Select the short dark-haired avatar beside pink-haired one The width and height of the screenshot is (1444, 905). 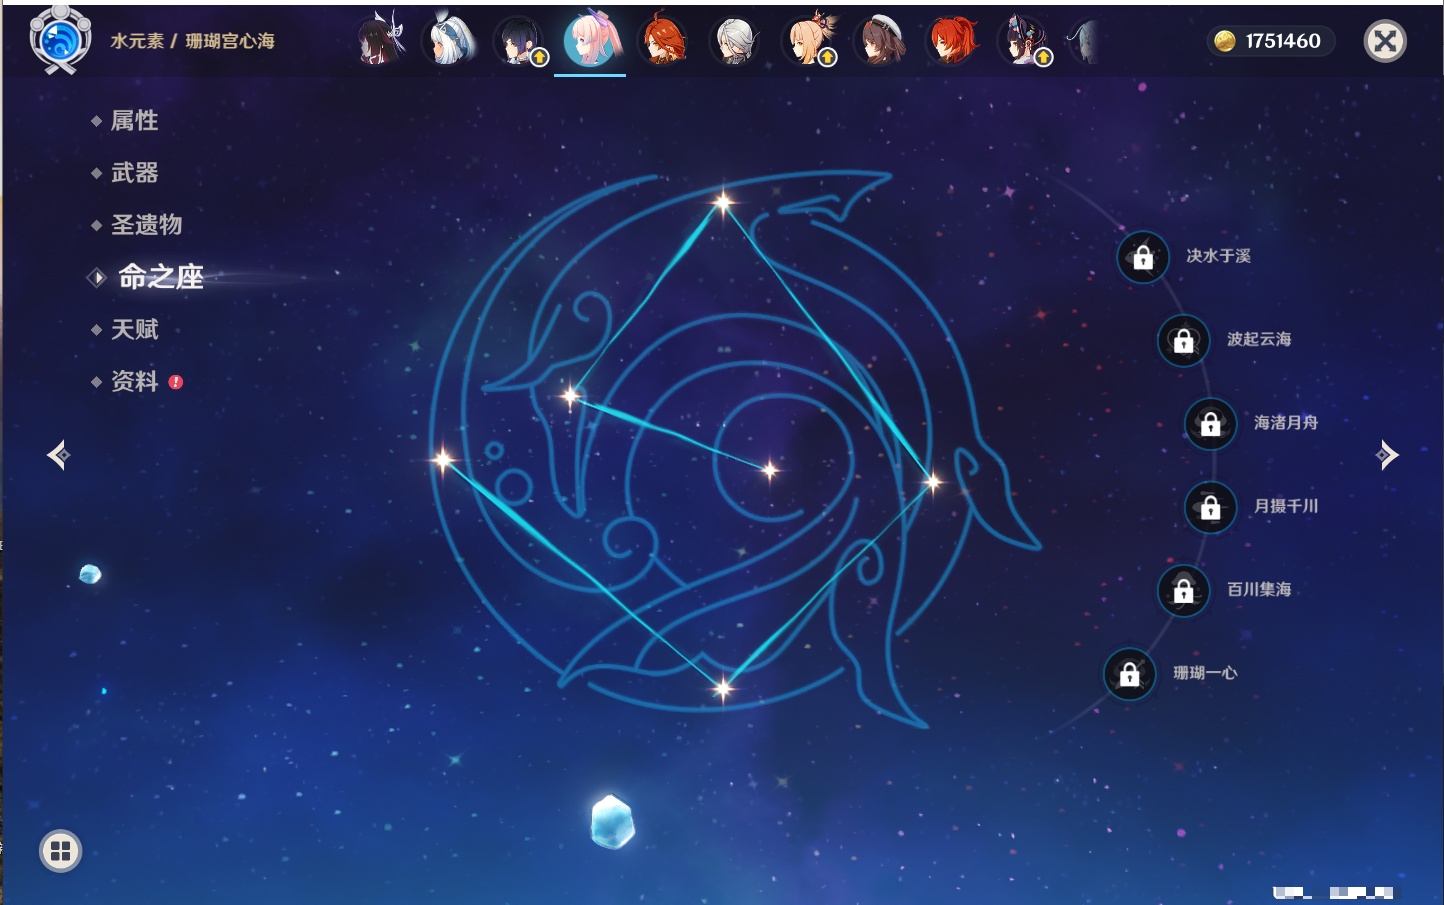[x=519, y=41]
